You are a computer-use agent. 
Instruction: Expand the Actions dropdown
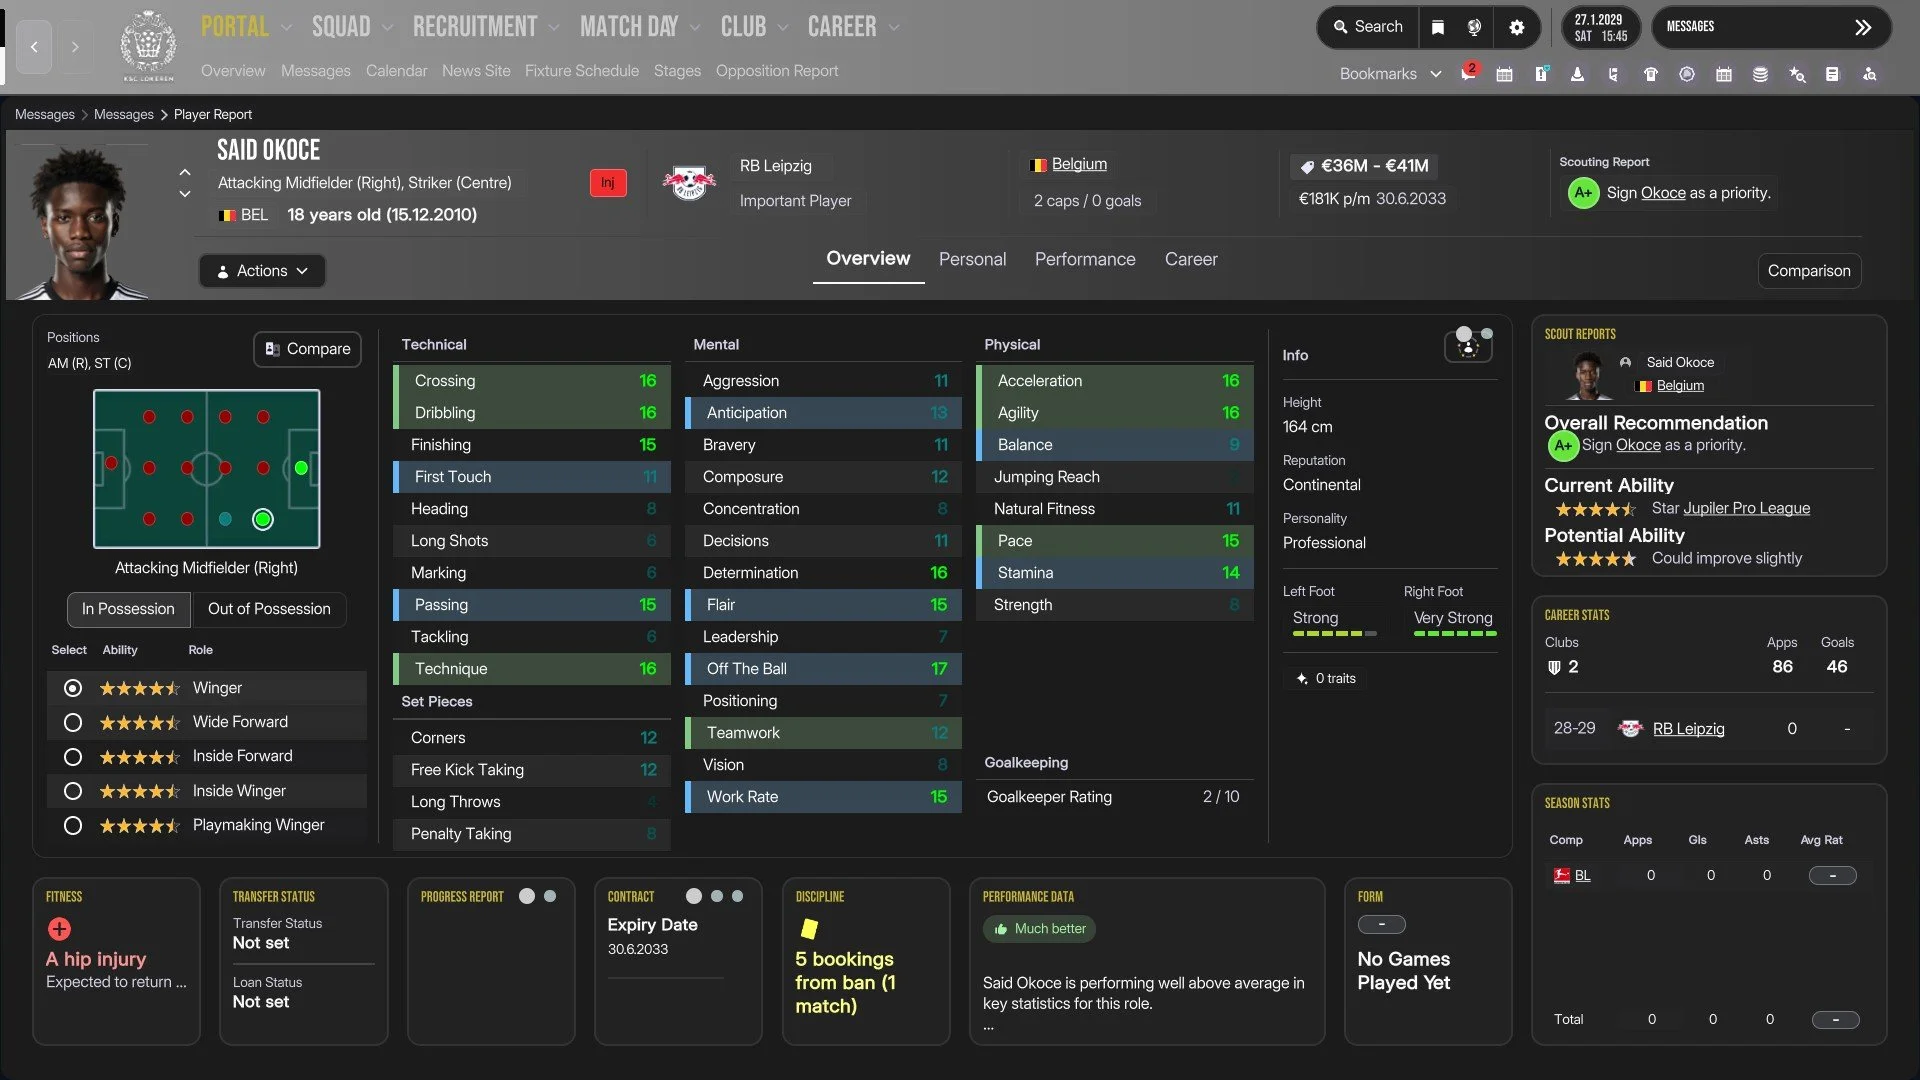[262, 271]
